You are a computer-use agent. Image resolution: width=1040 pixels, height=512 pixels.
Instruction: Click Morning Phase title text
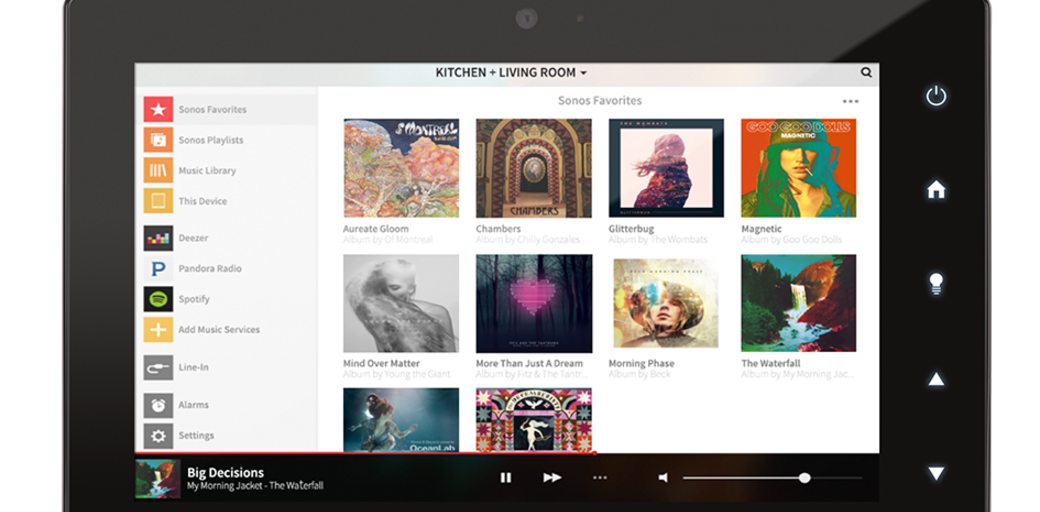pyautogui.click(x=641, y=363)
